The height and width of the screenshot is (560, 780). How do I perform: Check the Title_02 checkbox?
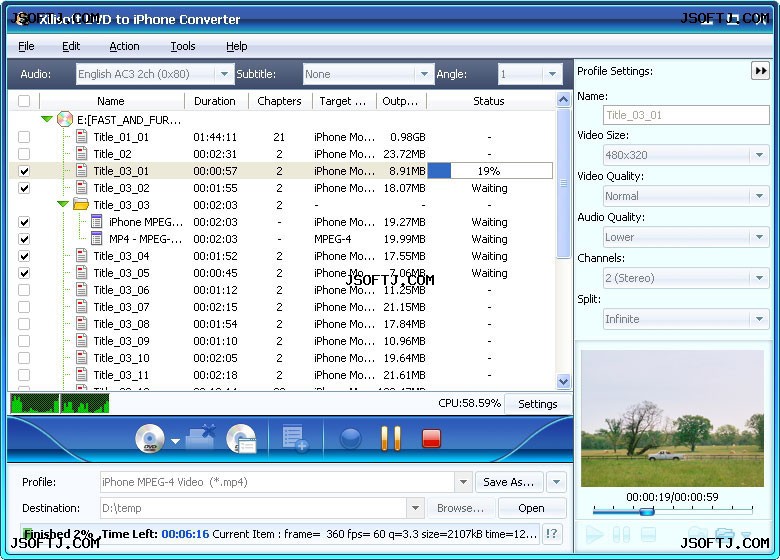[x=24, y=154]
